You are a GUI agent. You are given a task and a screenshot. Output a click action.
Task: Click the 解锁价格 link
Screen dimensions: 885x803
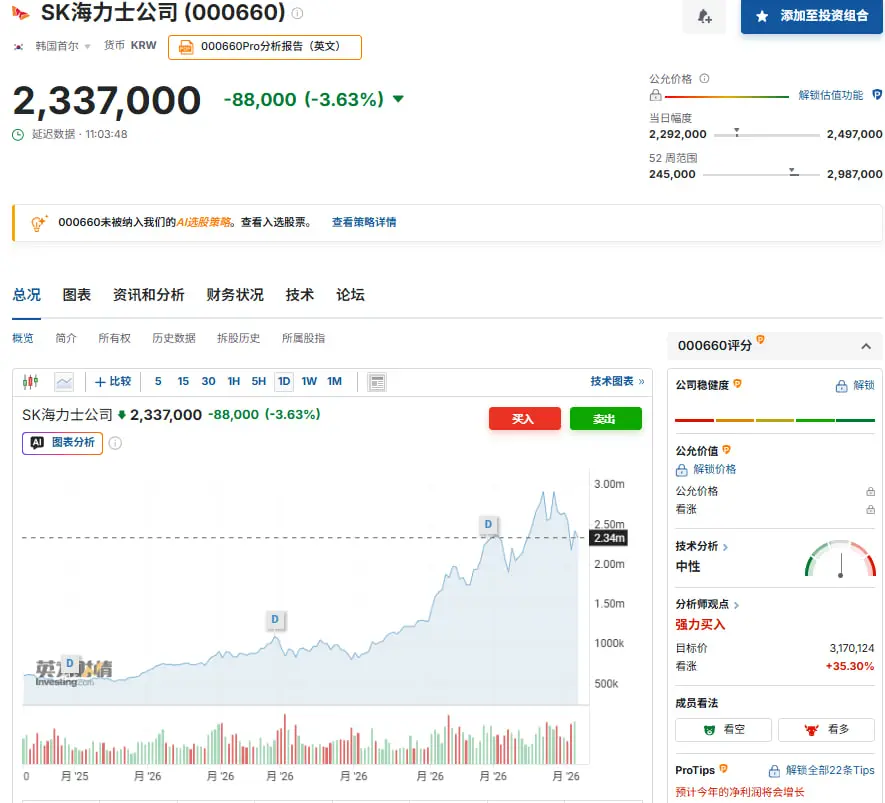point(706,469)
